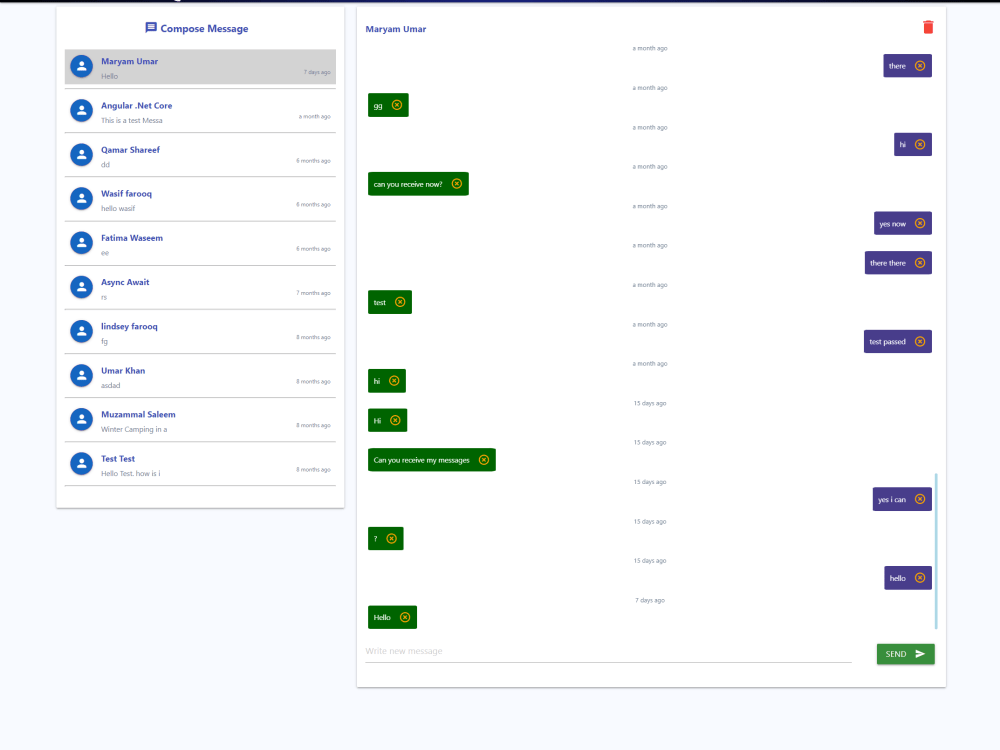Click Maryam Umar's avatar icon
The height and width of the screenshot is (750, 1000).
[x=81, y=66]
